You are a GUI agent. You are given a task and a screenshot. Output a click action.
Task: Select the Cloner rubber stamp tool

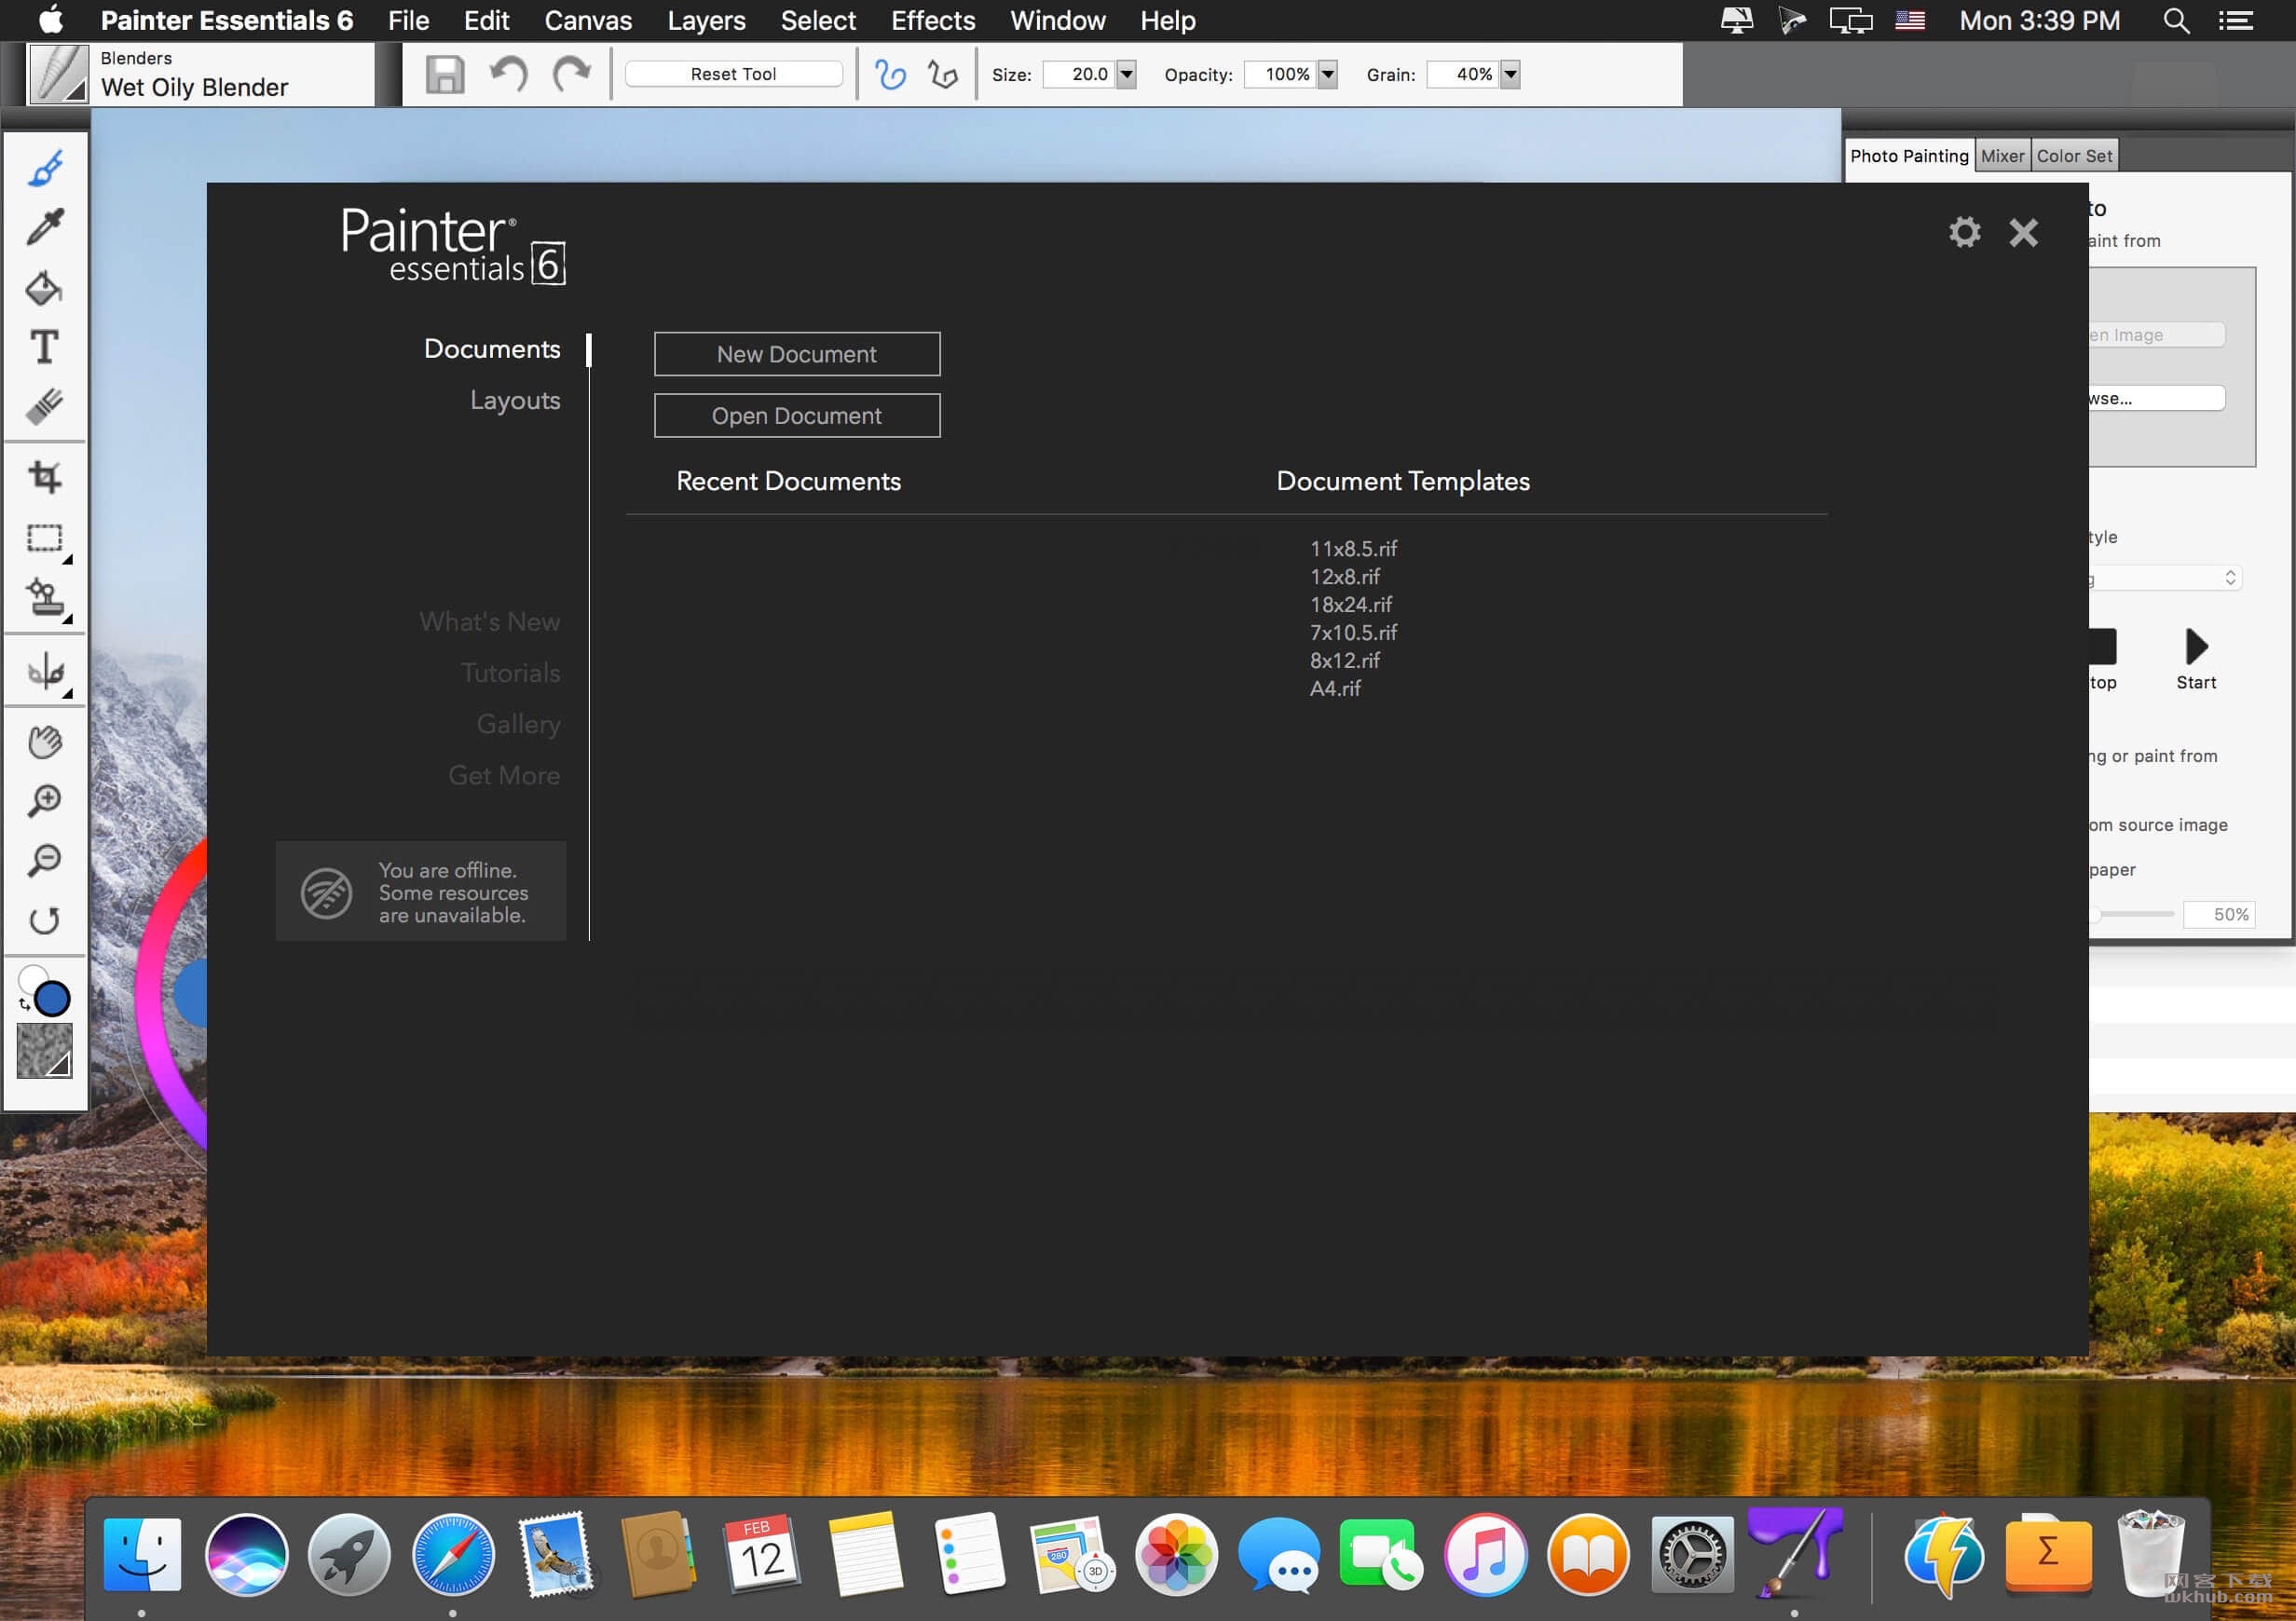point(45,598)
